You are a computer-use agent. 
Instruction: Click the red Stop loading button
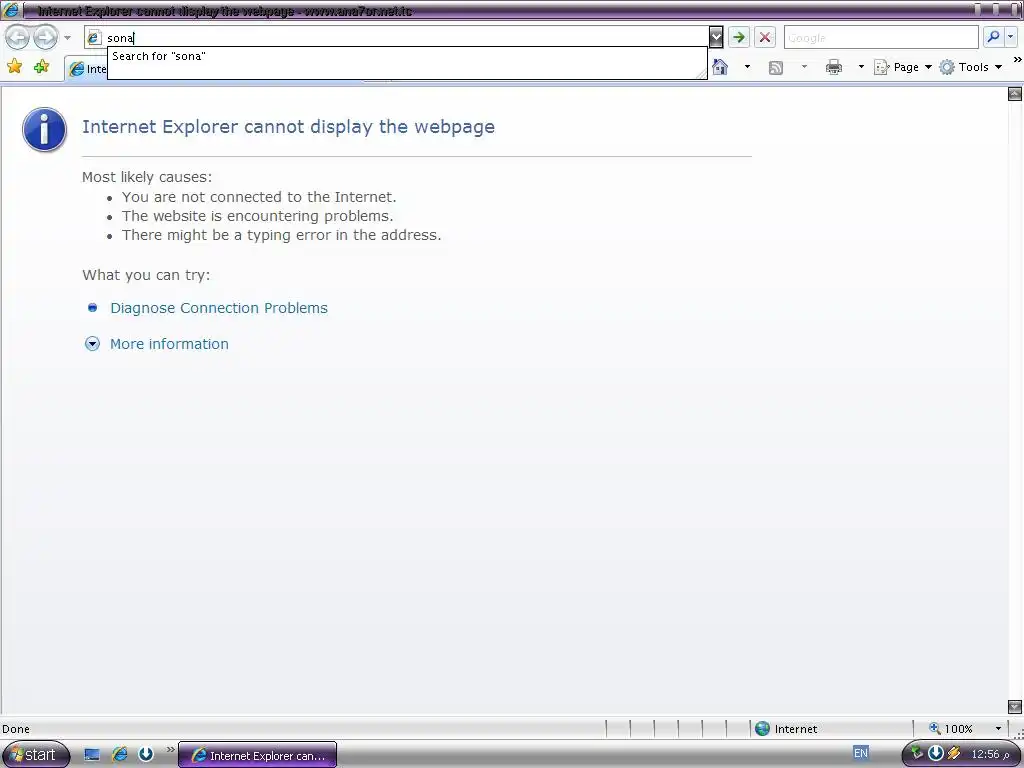[765, 37]
